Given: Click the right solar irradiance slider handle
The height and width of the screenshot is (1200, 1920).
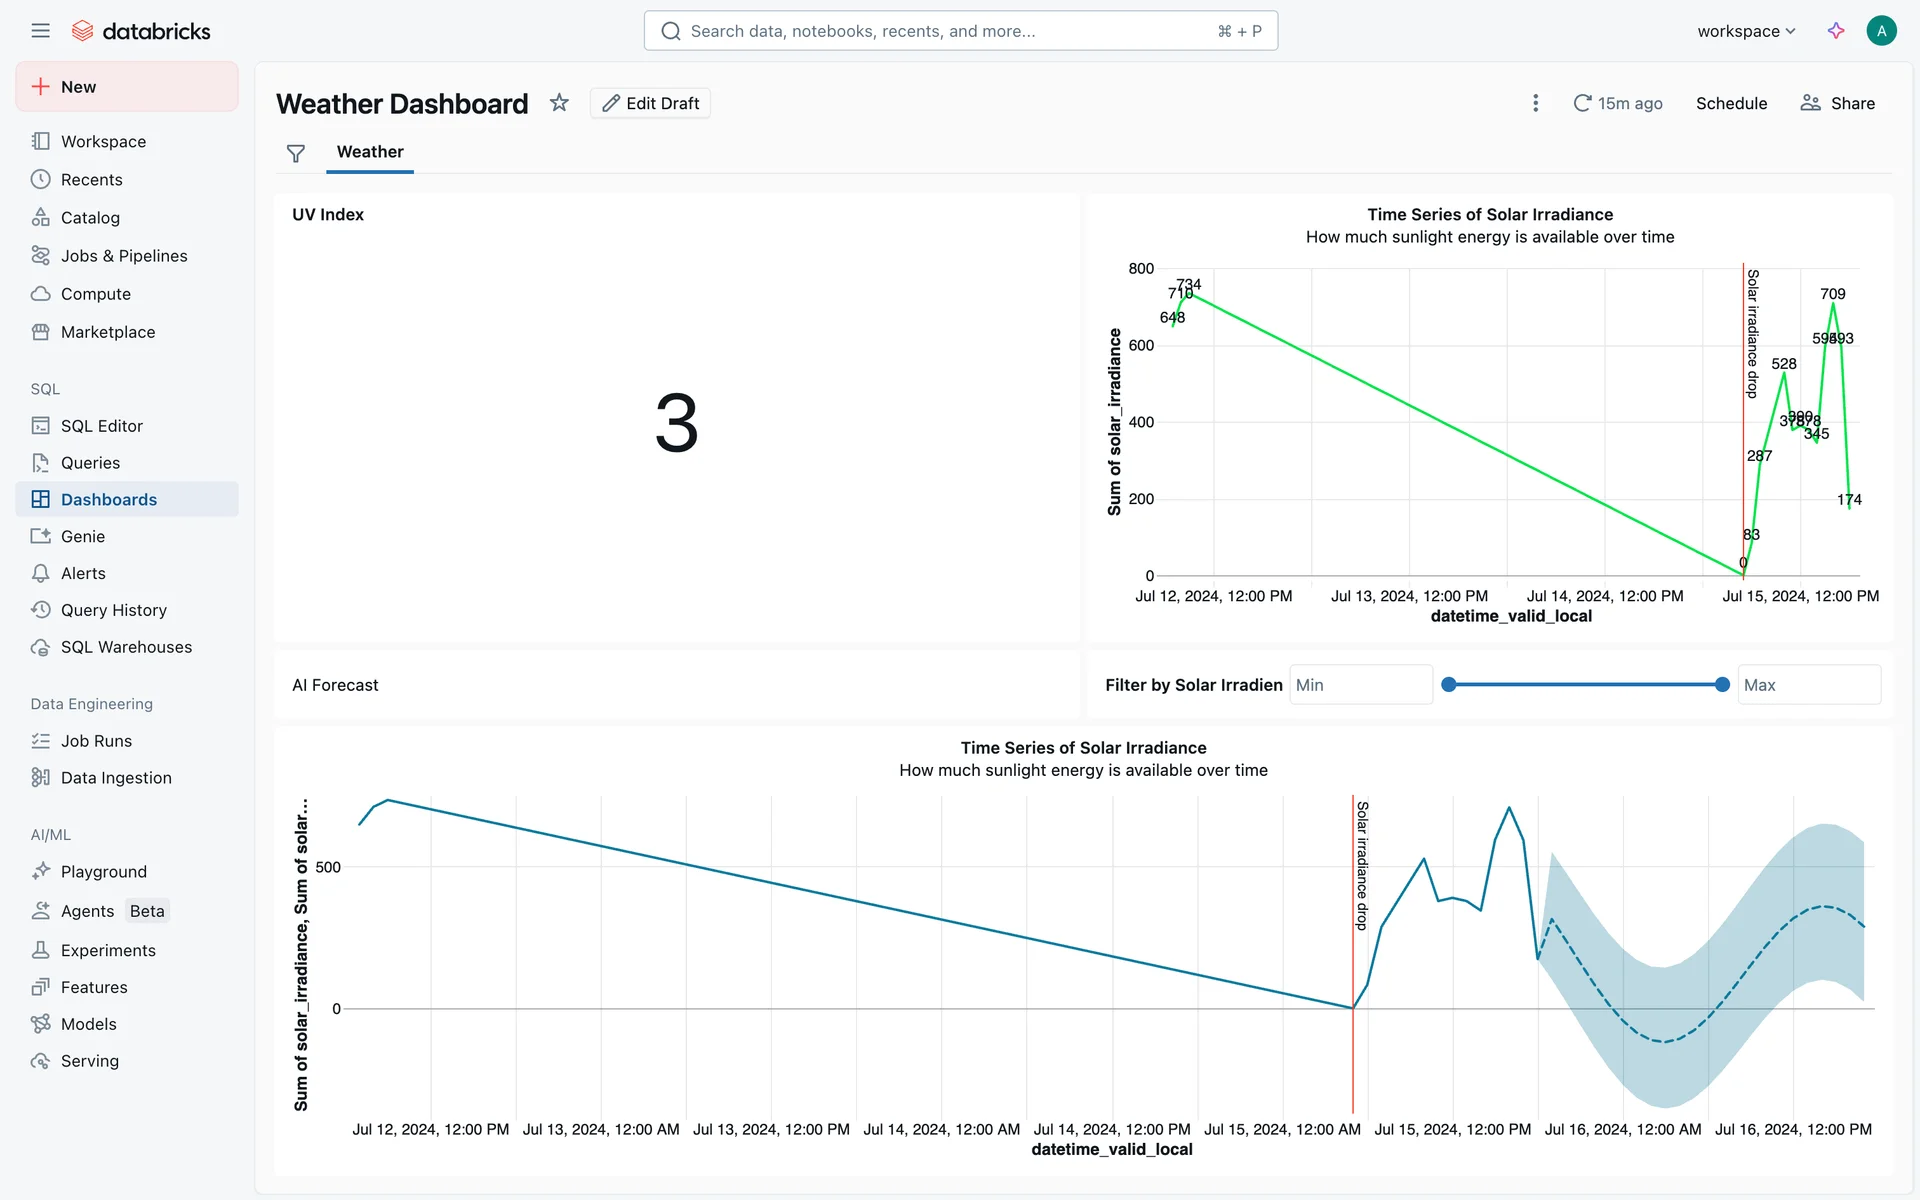Looking at the screenshot, I should tap(1722, 685).
